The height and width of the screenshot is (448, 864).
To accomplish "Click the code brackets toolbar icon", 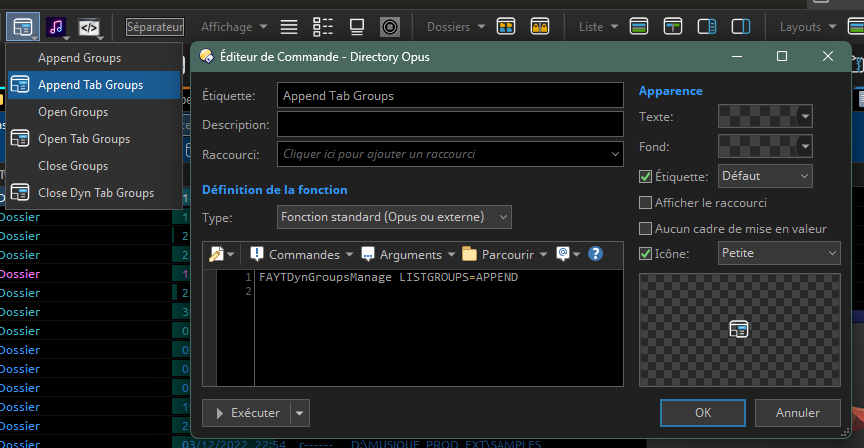I will pos(89,26).
